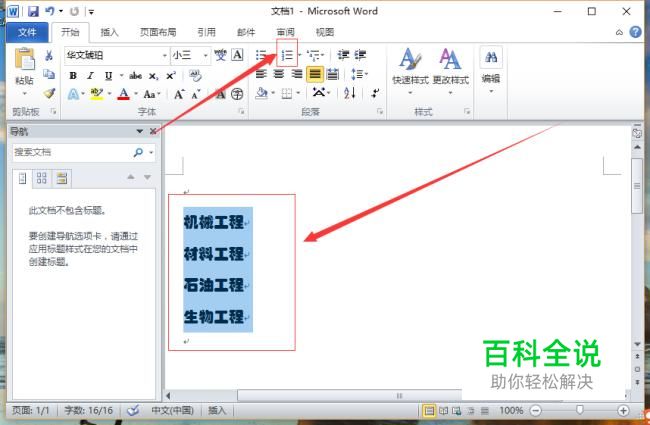Toggle strikethrough abc formatting
The image size is (650, 425).
[135, 75]
